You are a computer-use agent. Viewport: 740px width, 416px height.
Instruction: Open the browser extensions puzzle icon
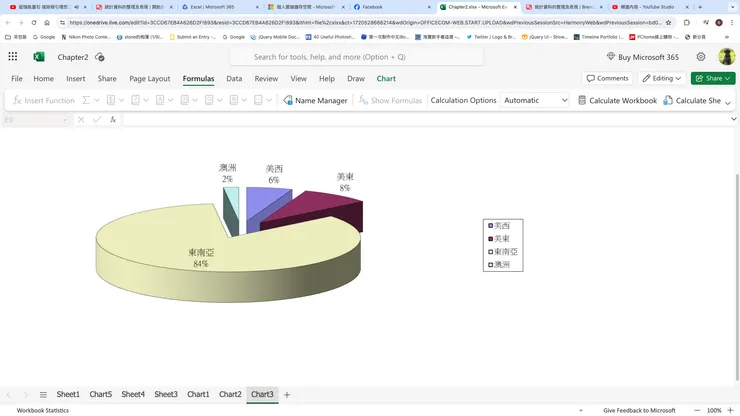[687, 23]
